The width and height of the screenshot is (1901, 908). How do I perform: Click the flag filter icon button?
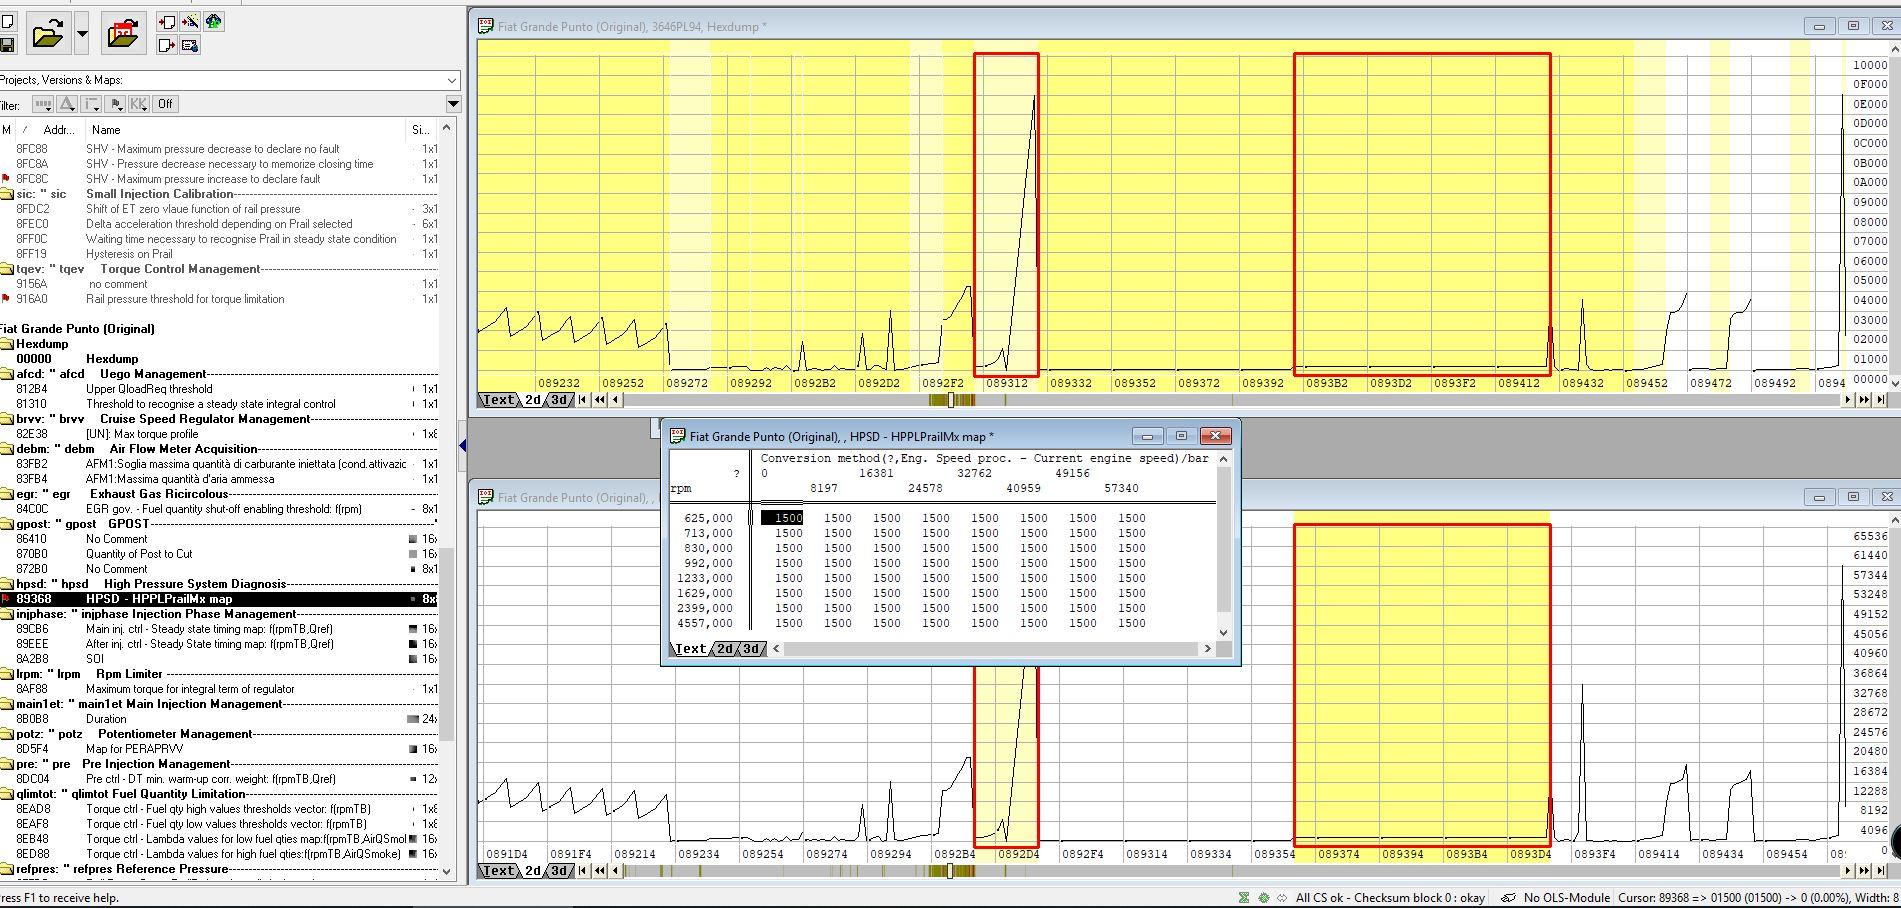[115, 104]
